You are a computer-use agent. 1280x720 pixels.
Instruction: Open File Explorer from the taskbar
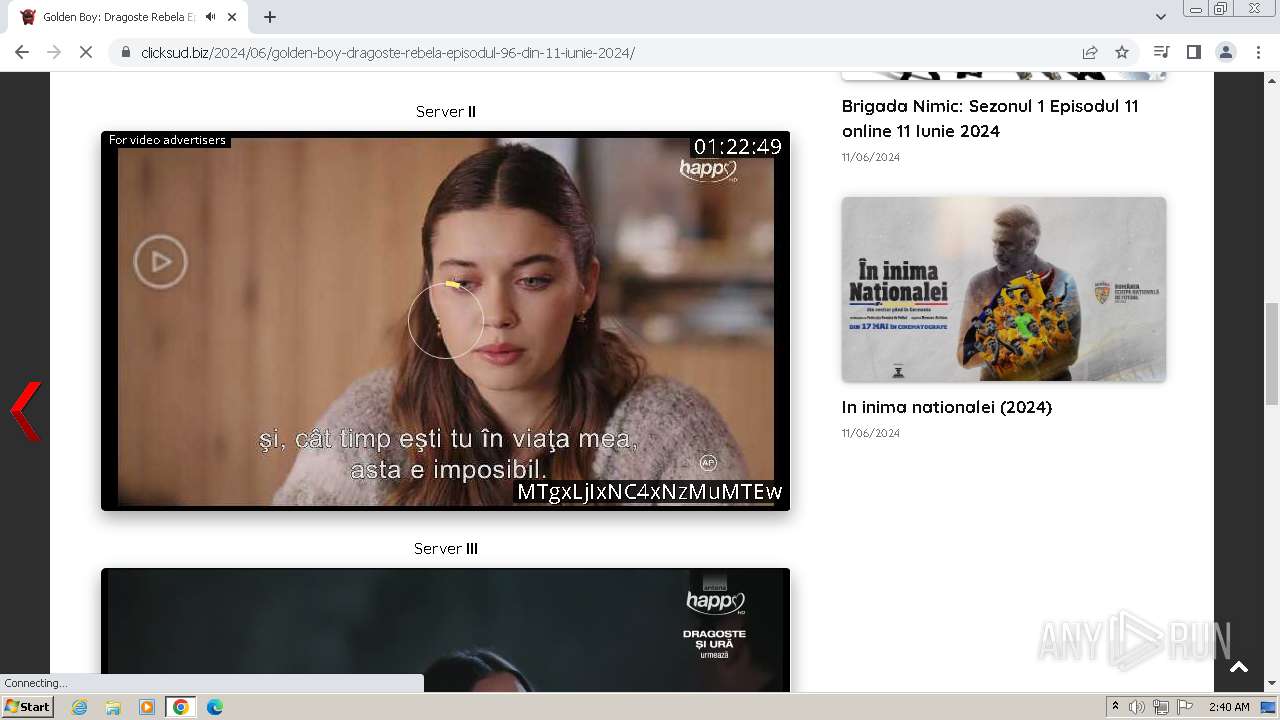click(113, 707)
